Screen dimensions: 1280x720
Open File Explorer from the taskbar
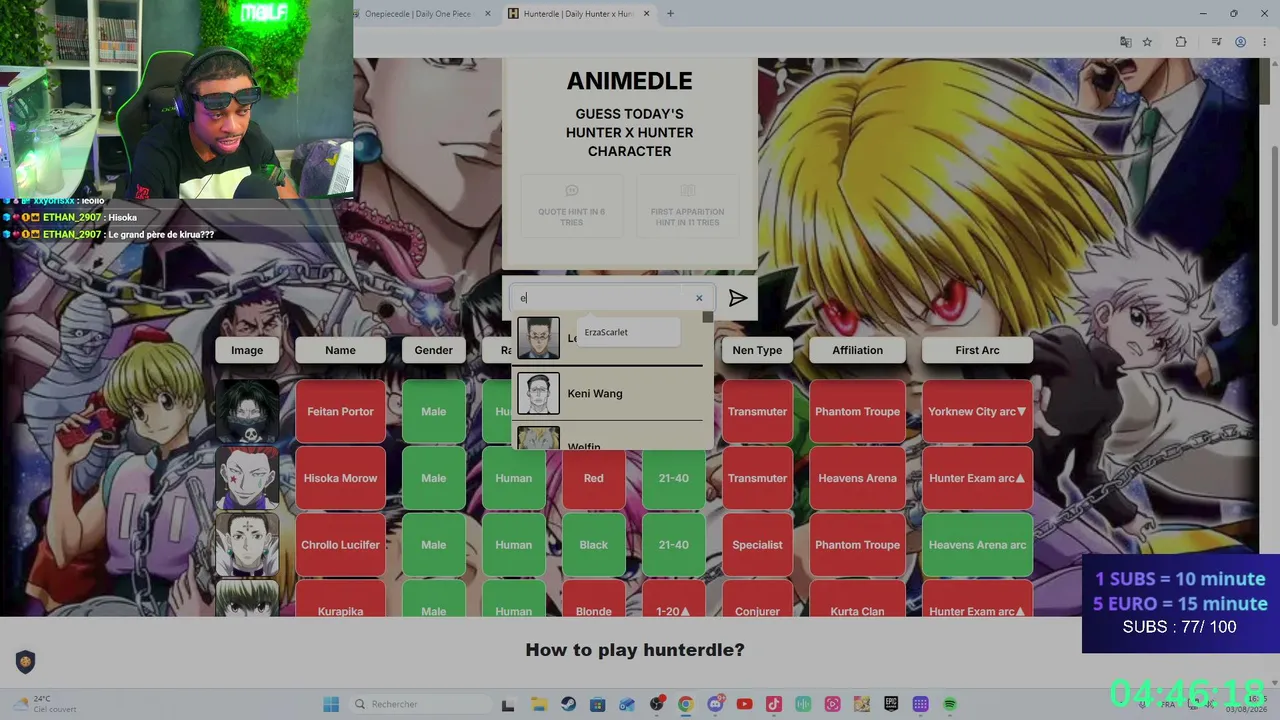click(538, 704)
